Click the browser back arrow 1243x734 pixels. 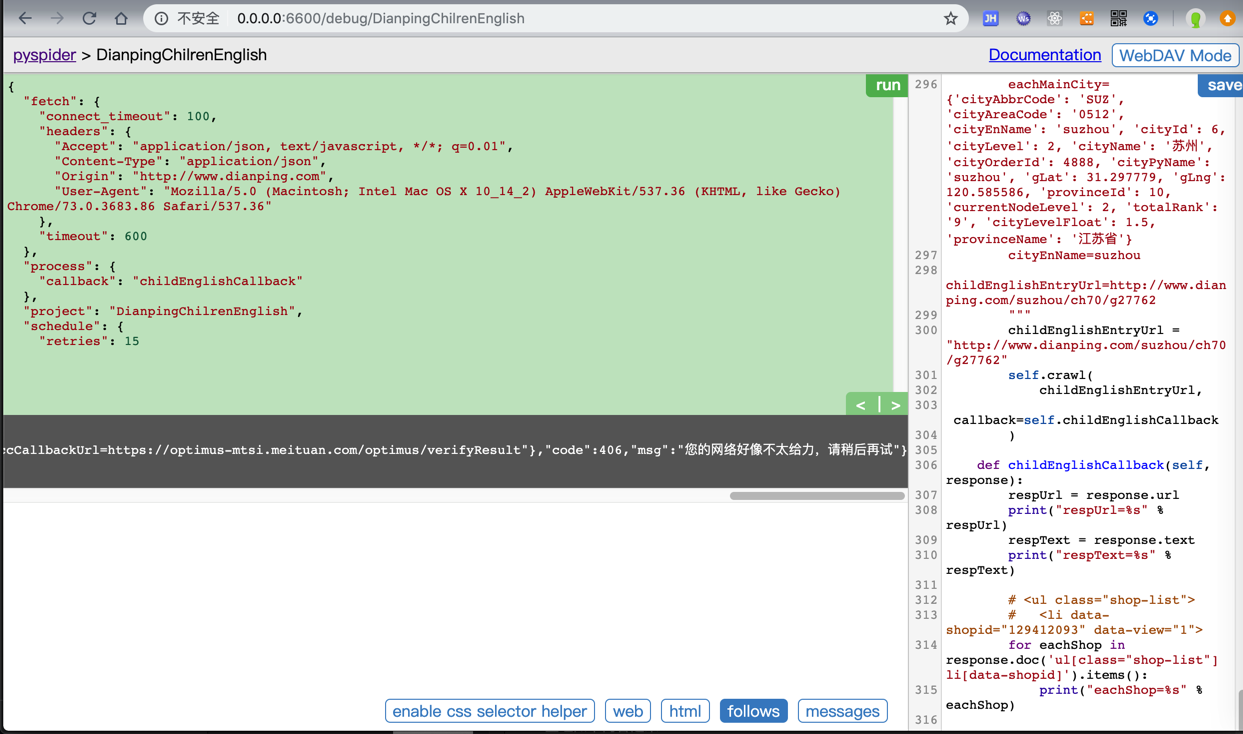[x=25, y=18]
